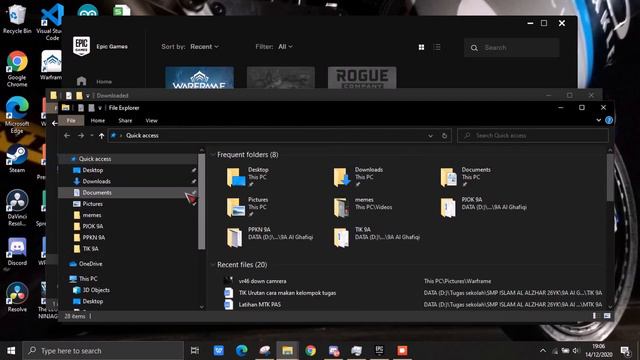Open File Explorer help icon
Screen dimensions: 640x360
(609, 120)
